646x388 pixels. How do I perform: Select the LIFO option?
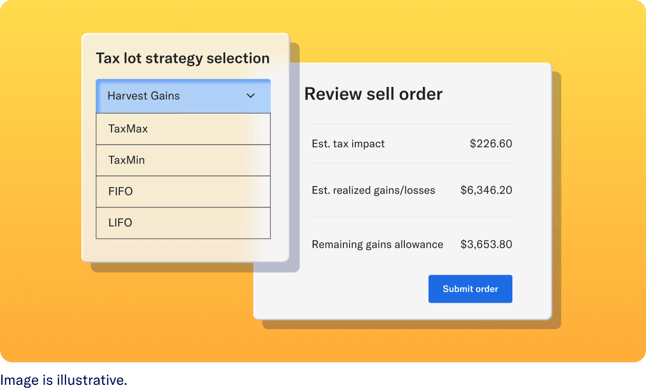click(x=183, y=223)
